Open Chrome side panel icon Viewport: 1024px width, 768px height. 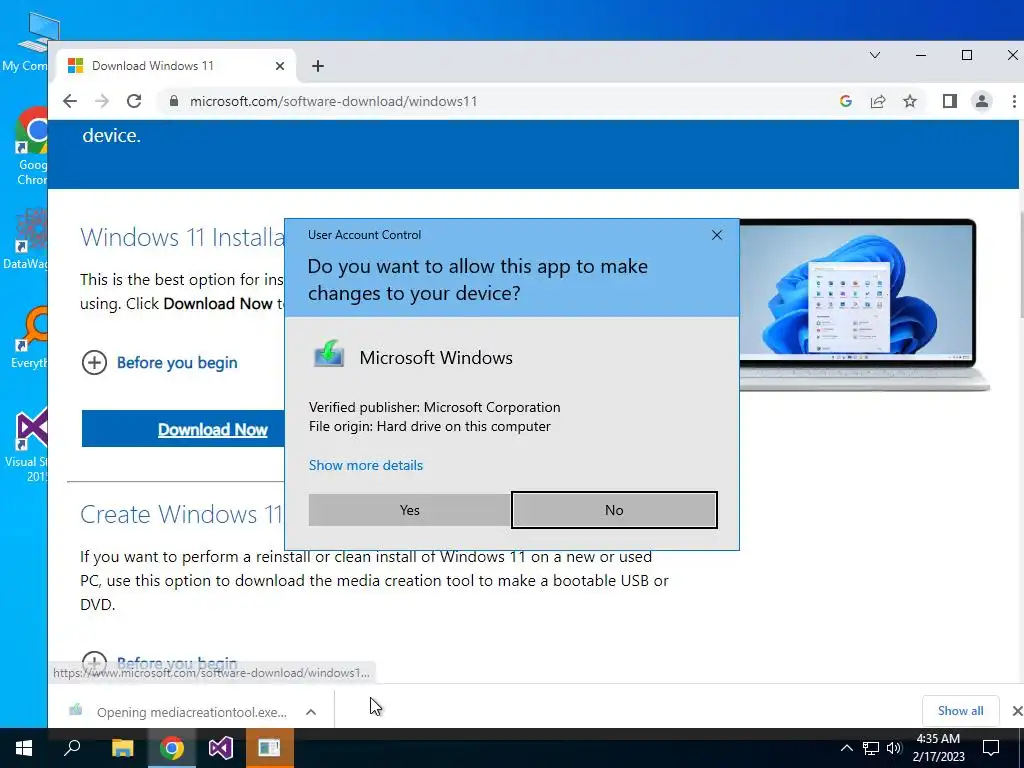tap(950, 101)
